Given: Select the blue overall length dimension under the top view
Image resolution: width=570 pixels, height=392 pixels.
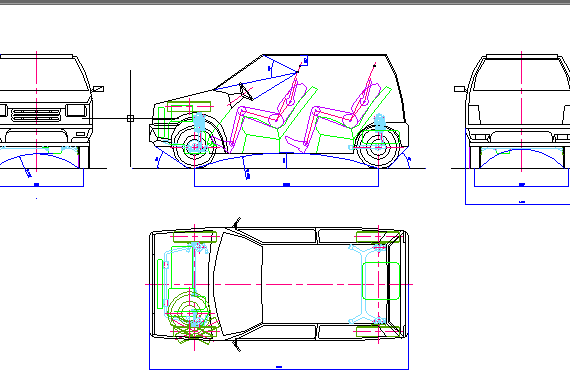Looking at the screenshot, I should pyautogui.click(x=279, y=369).
